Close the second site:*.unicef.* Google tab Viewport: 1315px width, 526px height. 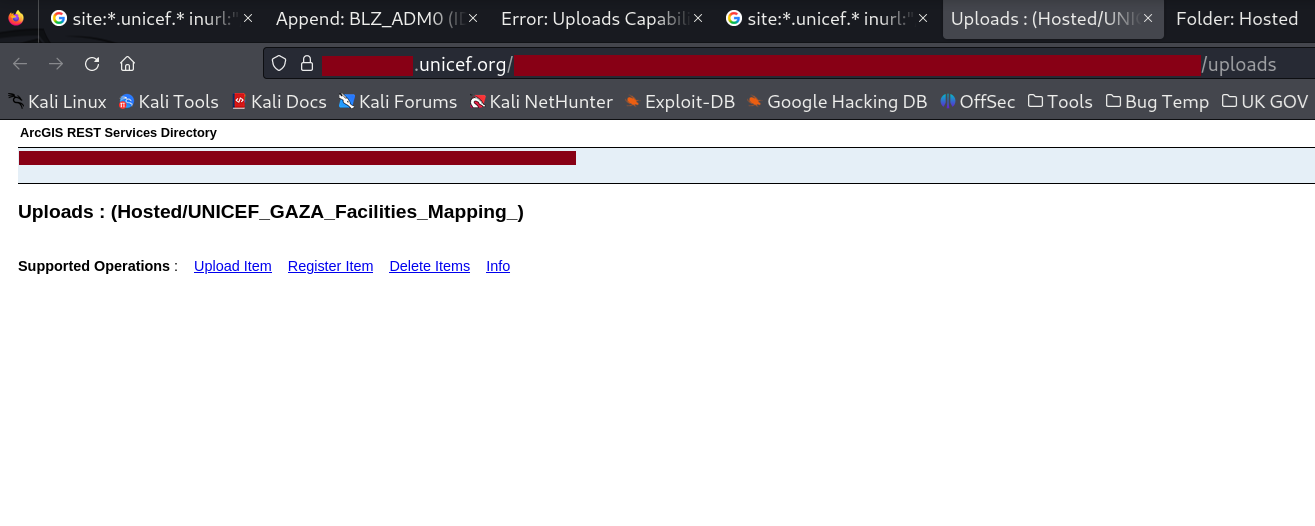(x=923, y=18)
